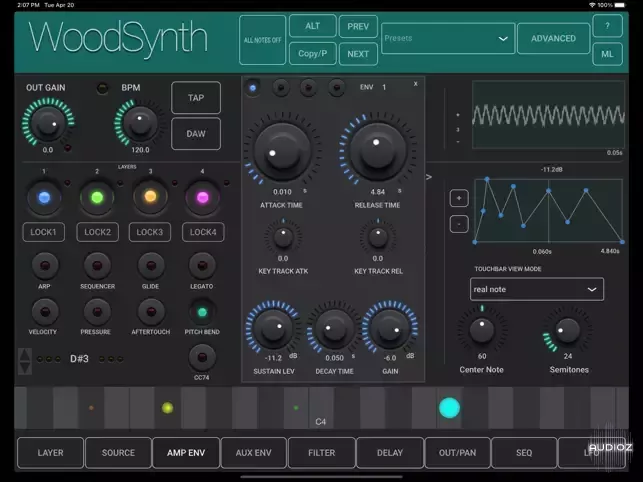
Task: Click the C4 key on touchbar
Action: click(321, 407)
